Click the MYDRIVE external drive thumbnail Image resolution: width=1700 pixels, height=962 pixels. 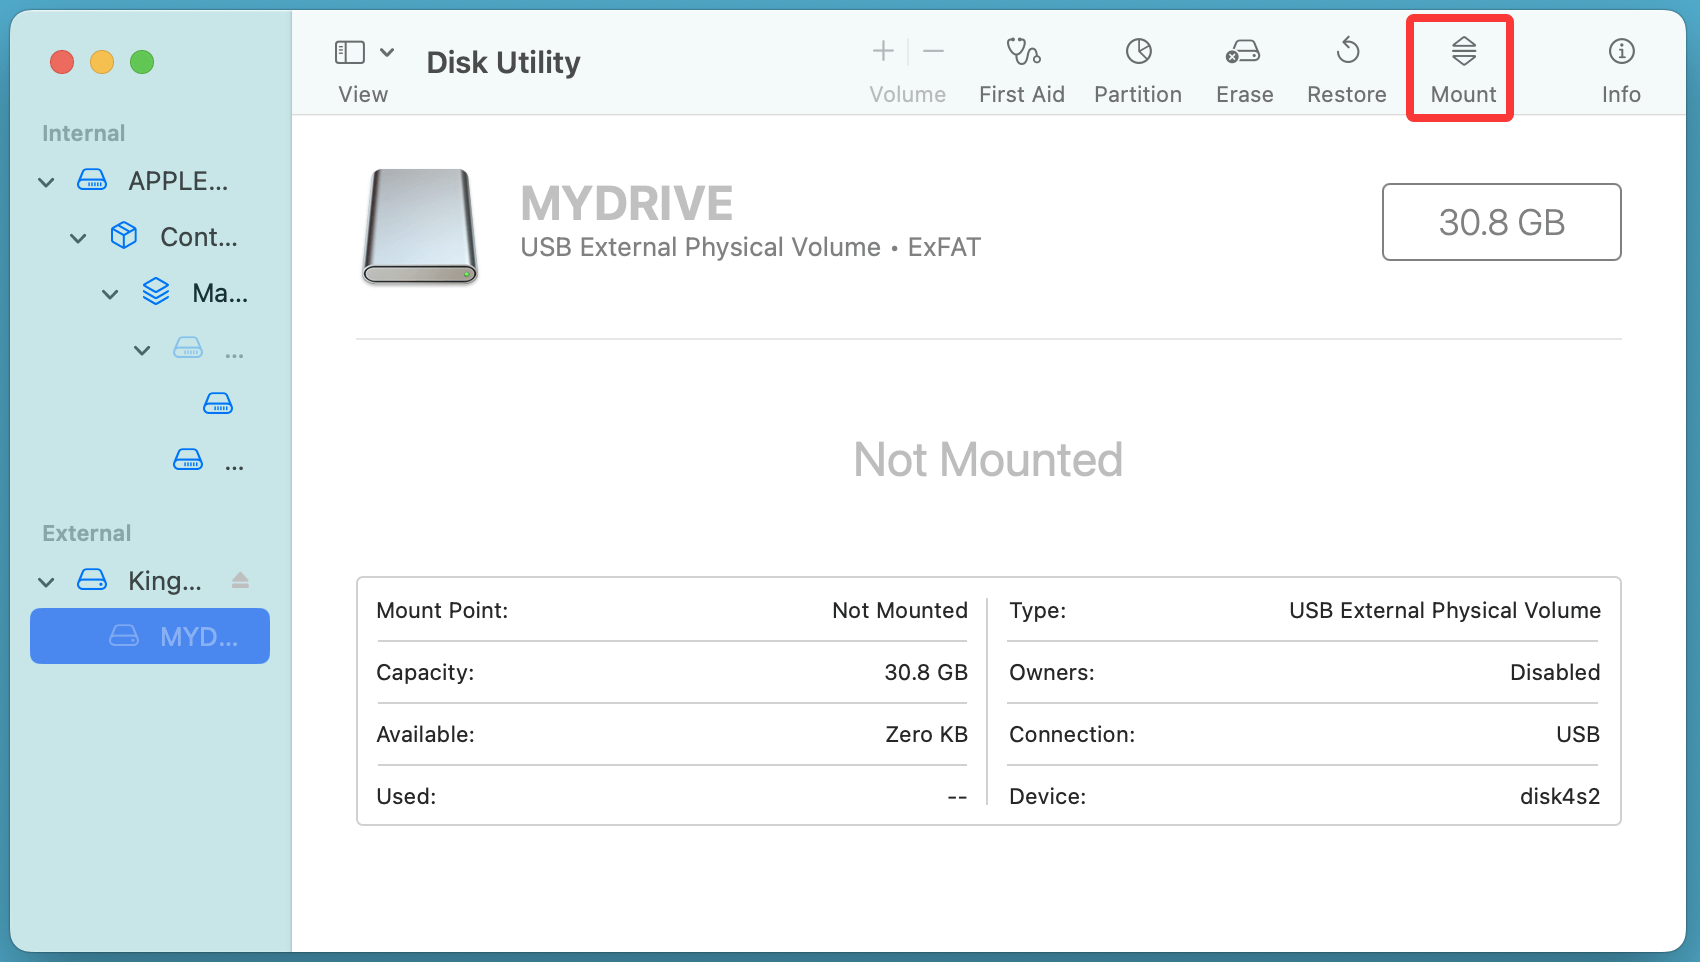click(420, 226)
